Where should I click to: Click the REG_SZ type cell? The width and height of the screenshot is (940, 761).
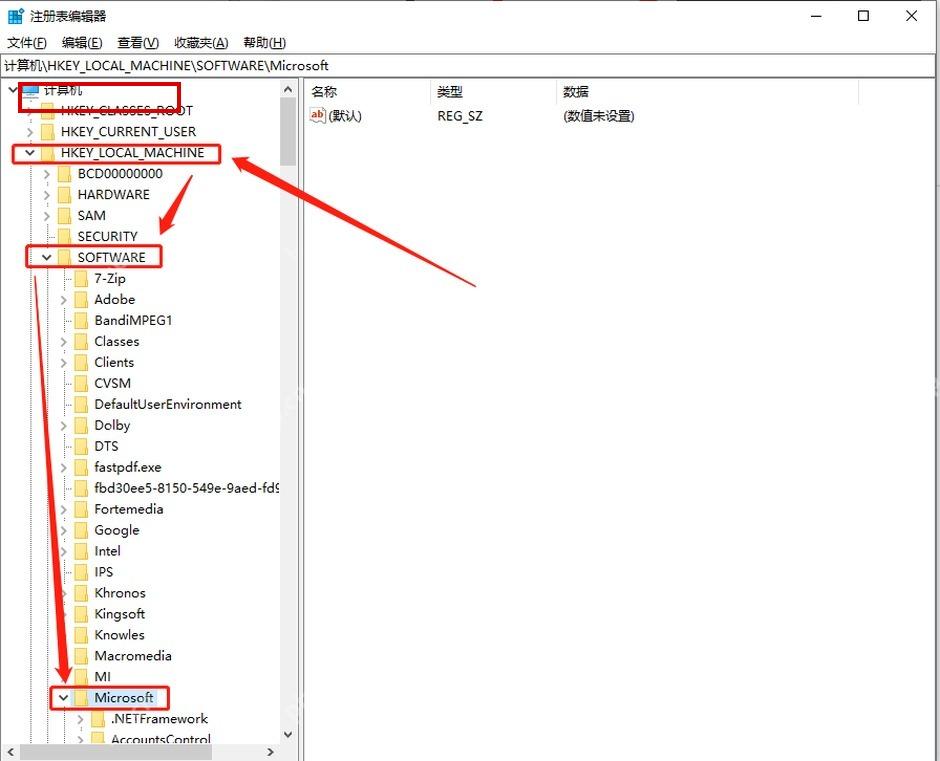pyautogui.click(x=460, y=116)
